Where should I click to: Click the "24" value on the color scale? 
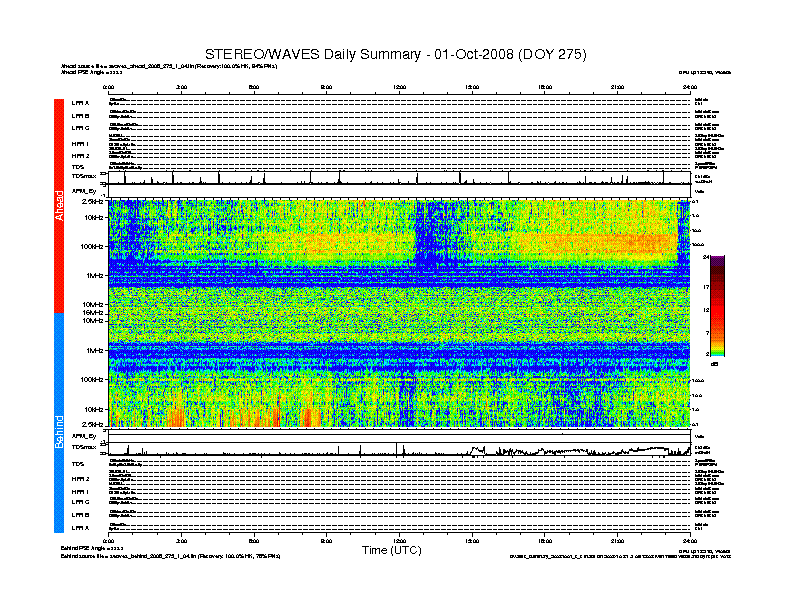point(706,258)
